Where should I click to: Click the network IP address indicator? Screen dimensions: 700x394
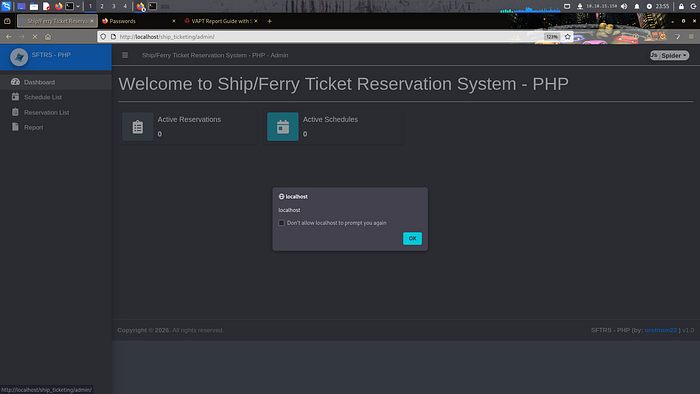tap(601, 6)
